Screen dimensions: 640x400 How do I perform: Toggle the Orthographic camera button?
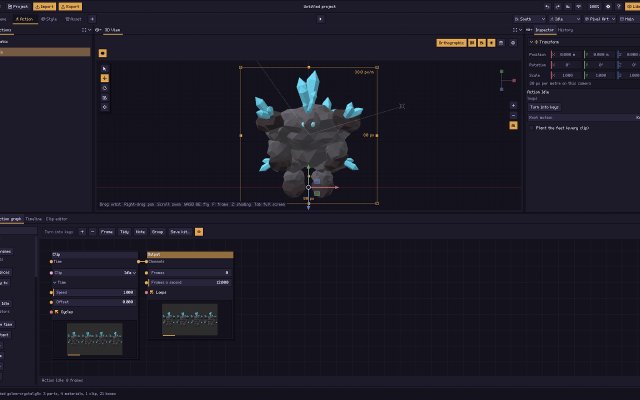451,43
